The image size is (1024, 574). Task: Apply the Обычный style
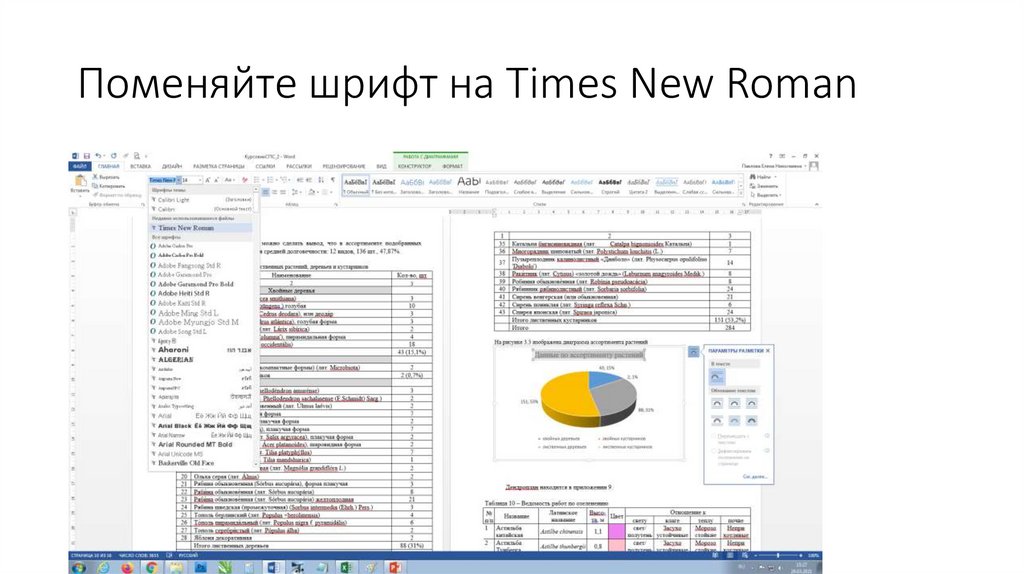click(x=356, y=186)
